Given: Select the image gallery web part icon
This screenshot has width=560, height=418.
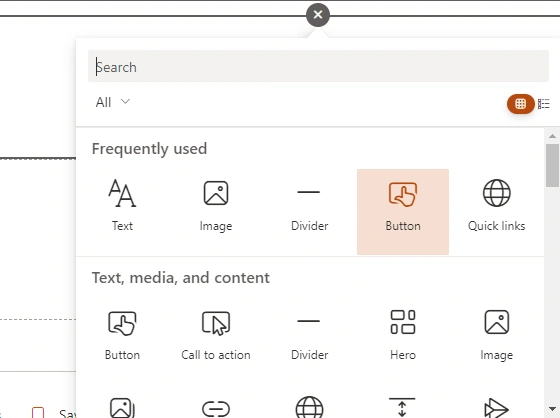Looking at the screenshot, I should [x=122, y=407].
